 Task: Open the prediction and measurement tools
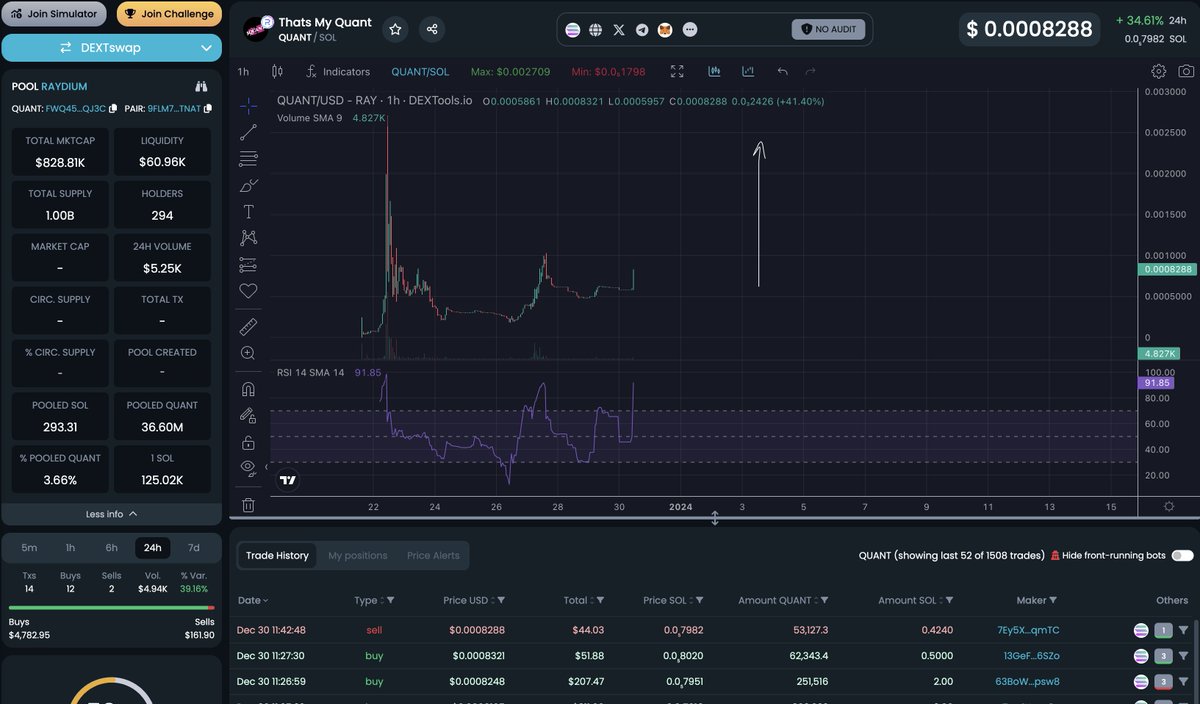pos(248,264)
